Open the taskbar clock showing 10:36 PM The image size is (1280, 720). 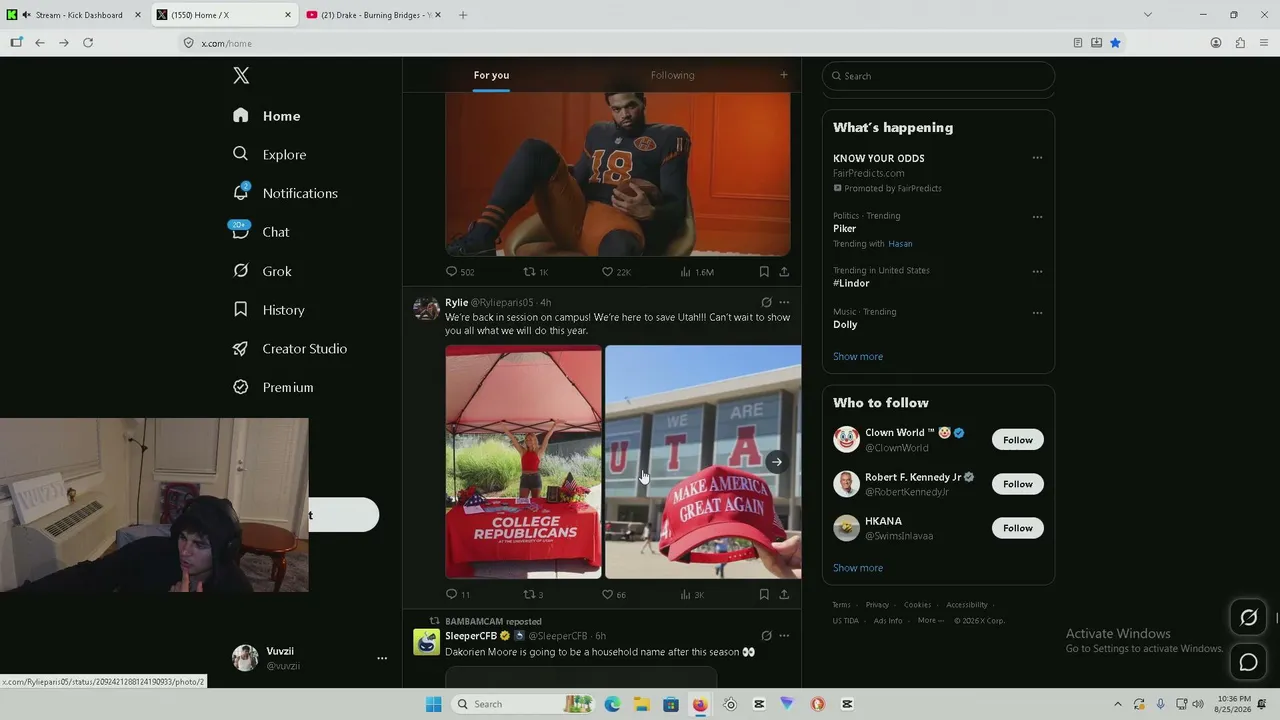coord(1234,704)
